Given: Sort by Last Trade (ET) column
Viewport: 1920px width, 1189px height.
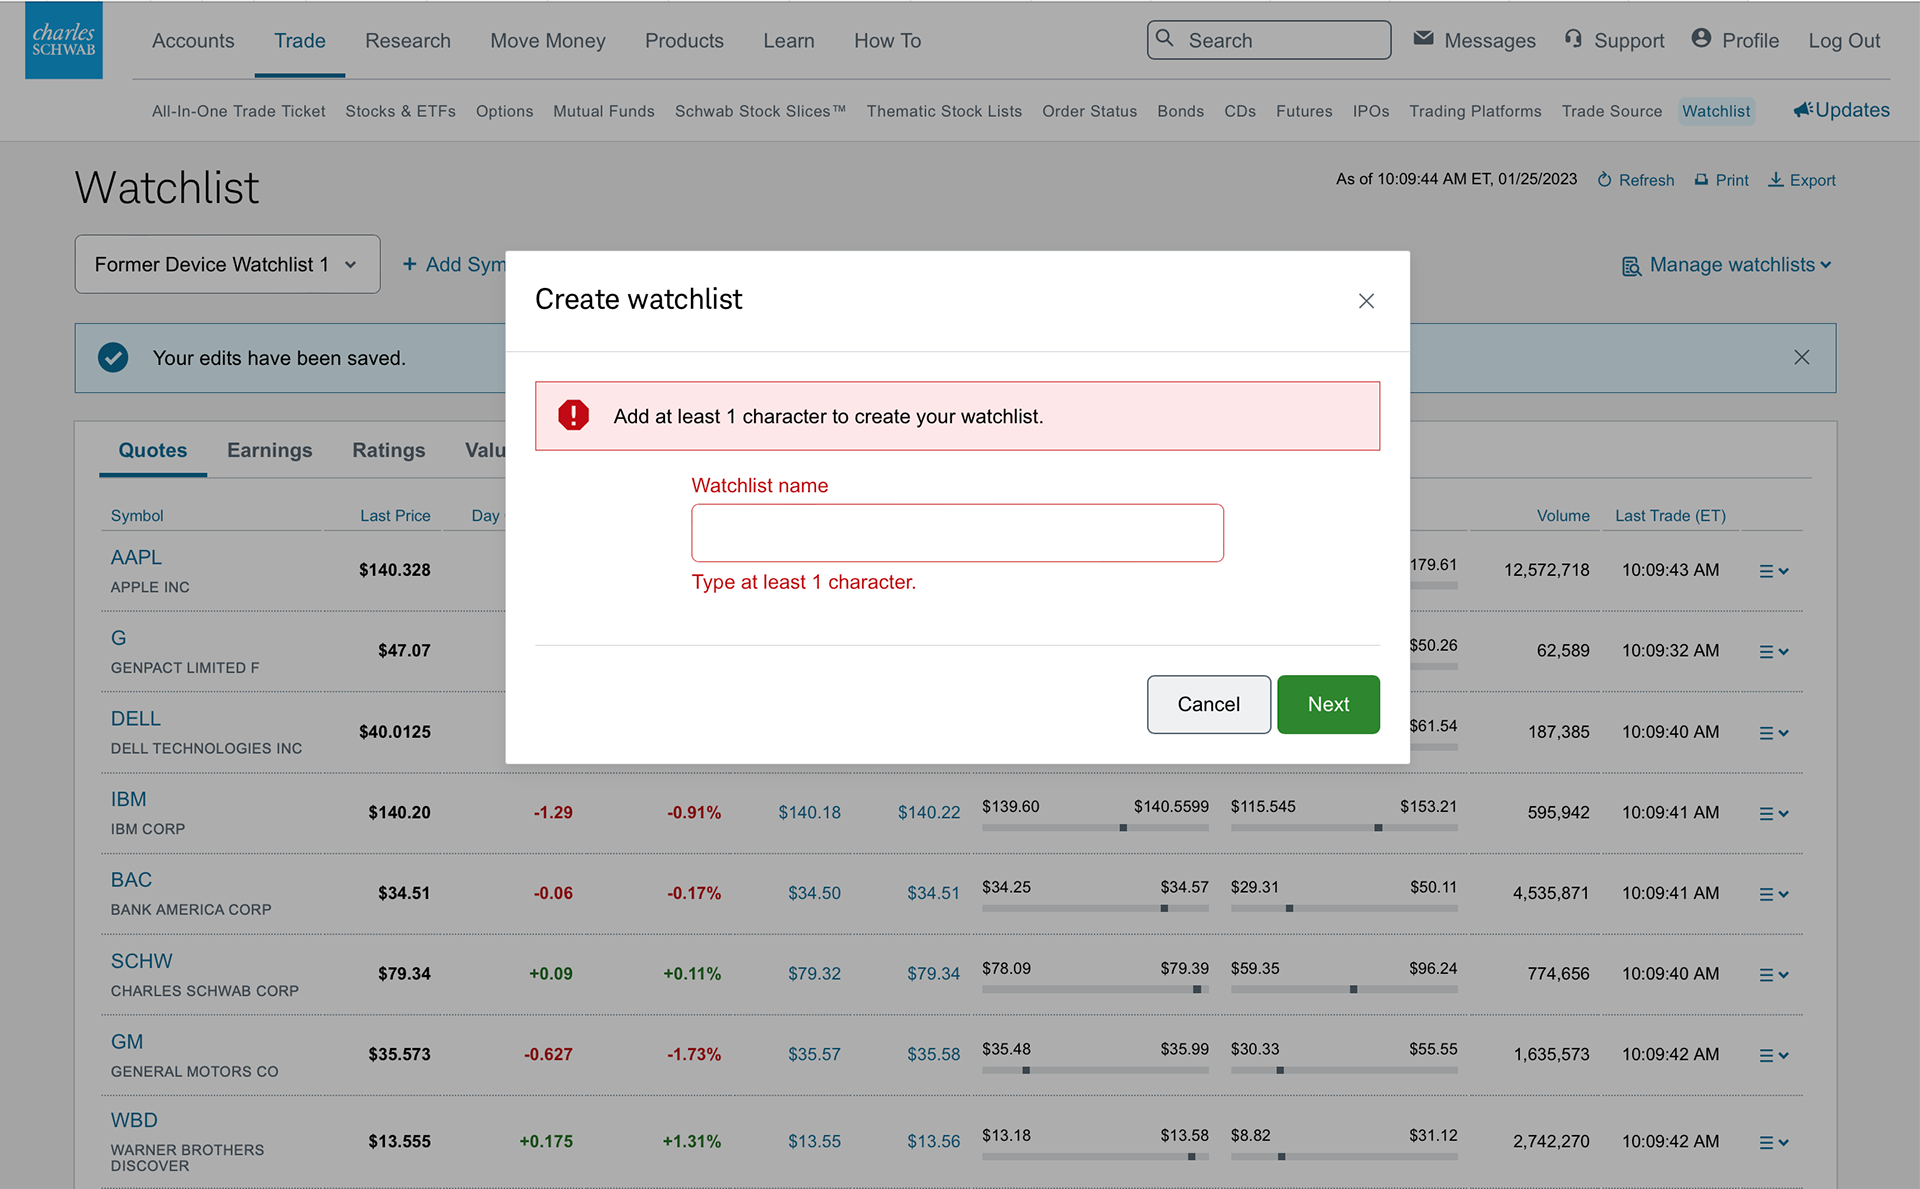Looking at the screenshot, I should click(1670, 515).
